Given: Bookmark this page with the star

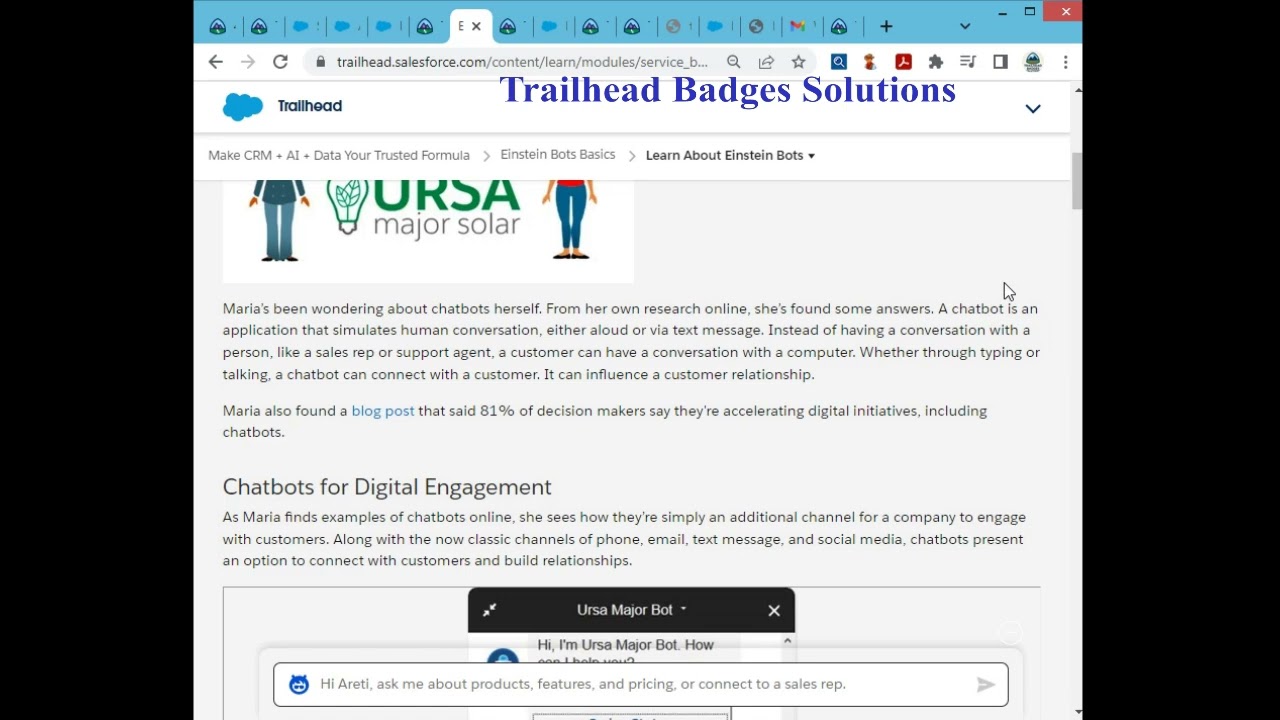Looking at the screenshot, I should [798, 62].
